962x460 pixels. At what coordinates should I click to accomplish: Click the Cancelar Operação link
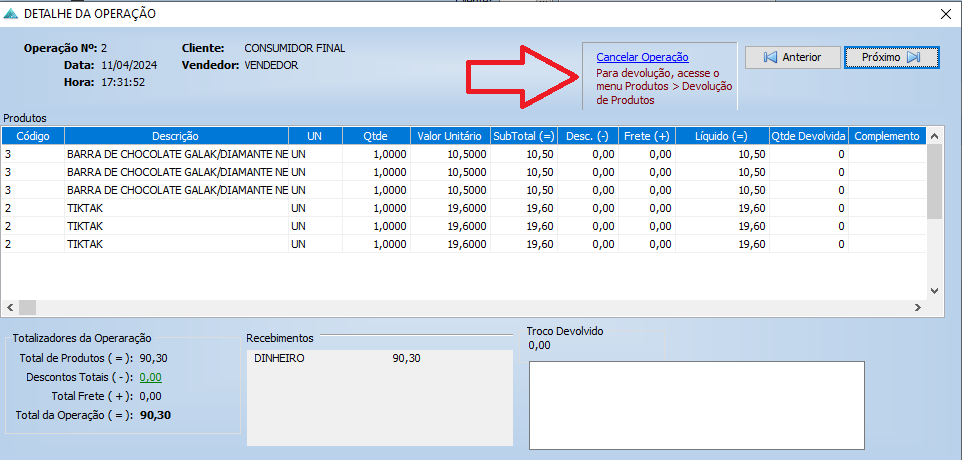pyautogui.click(x=642, y=57)
